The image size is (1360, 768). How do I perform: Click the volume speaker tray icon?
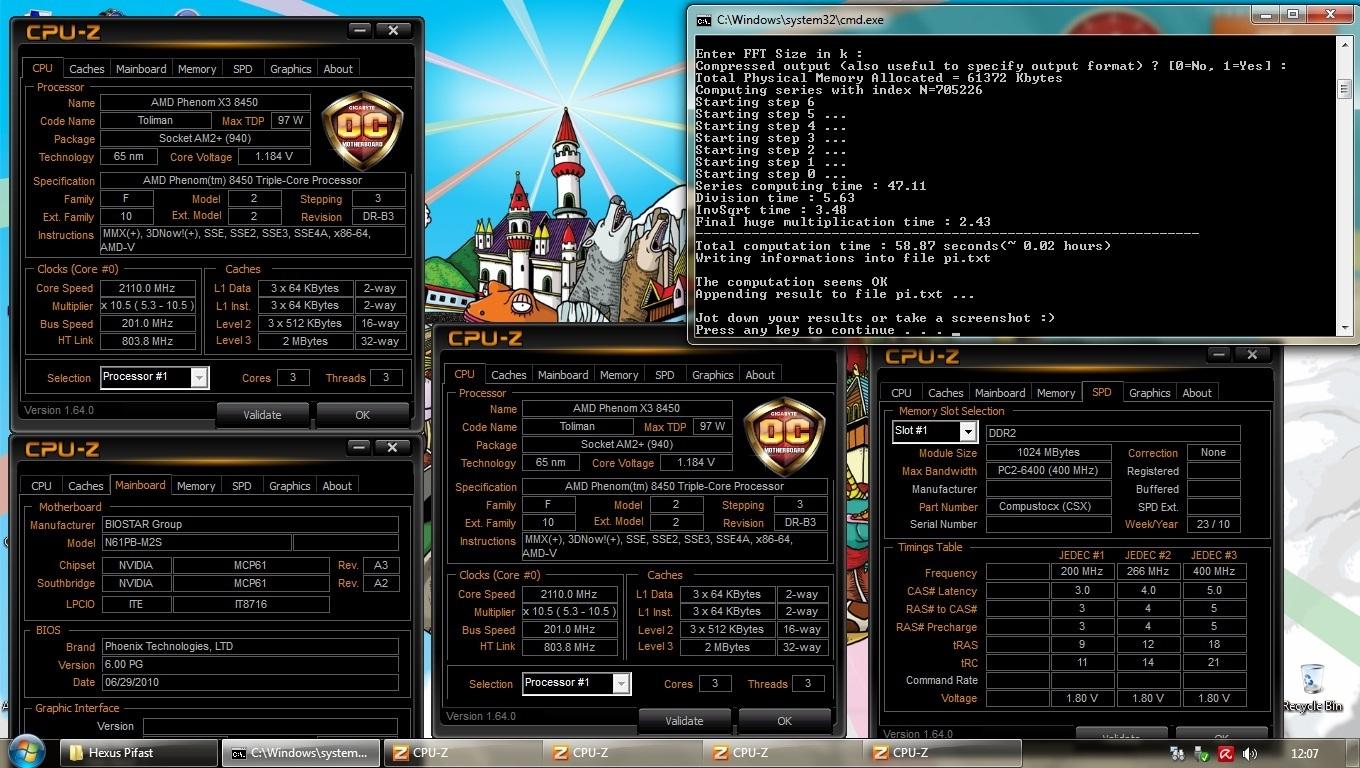[x=1250, y=753]
